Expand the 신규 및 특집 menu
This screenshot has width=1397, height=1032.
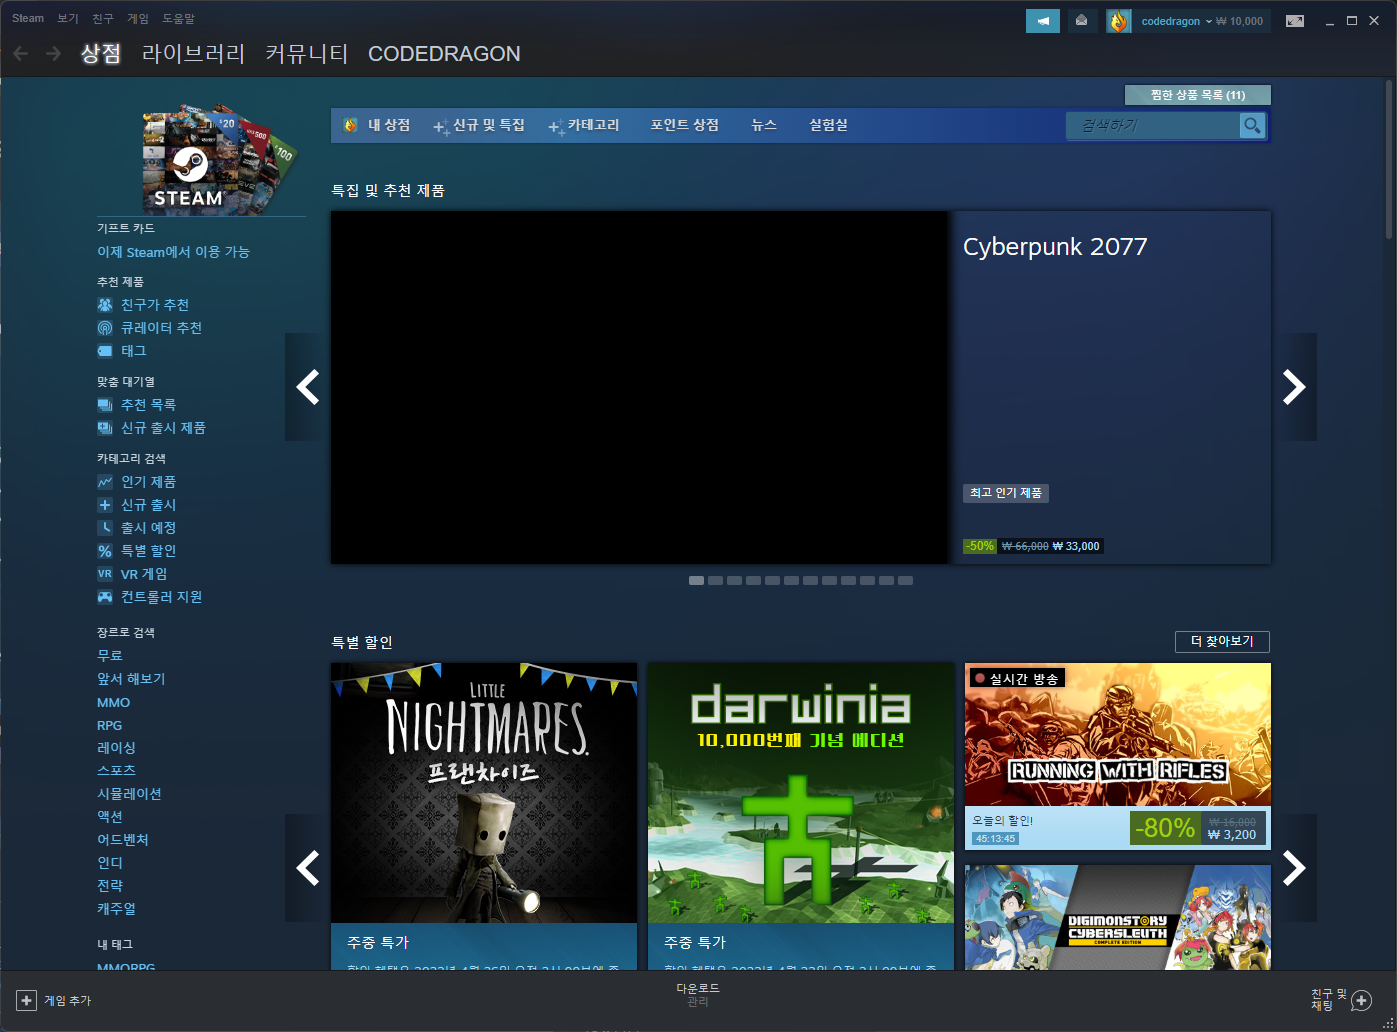tap(479, 125)
